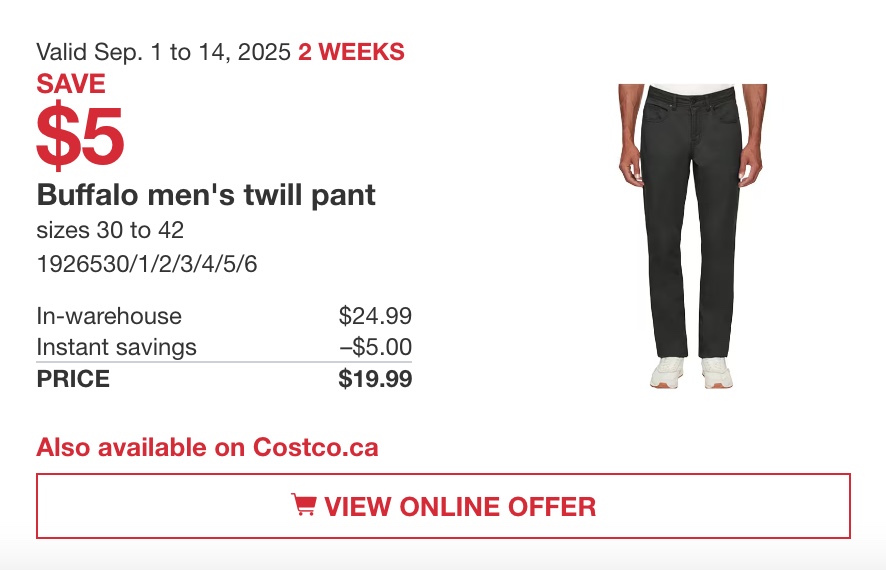Click the white sneakers in product photo
The width and height of the screenshot is (886, 570).
pyautogui.click(x=692, y=372)
